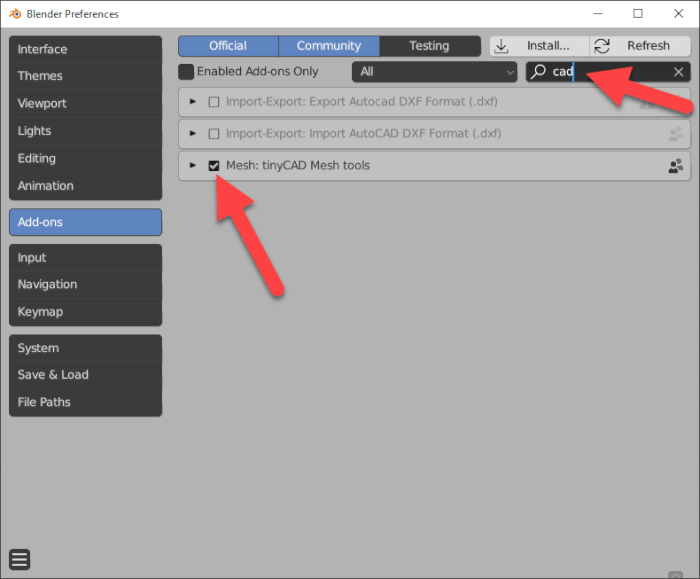Go to Navigation preferences
This screenshot has height=579, width=700.
(85, 284)
